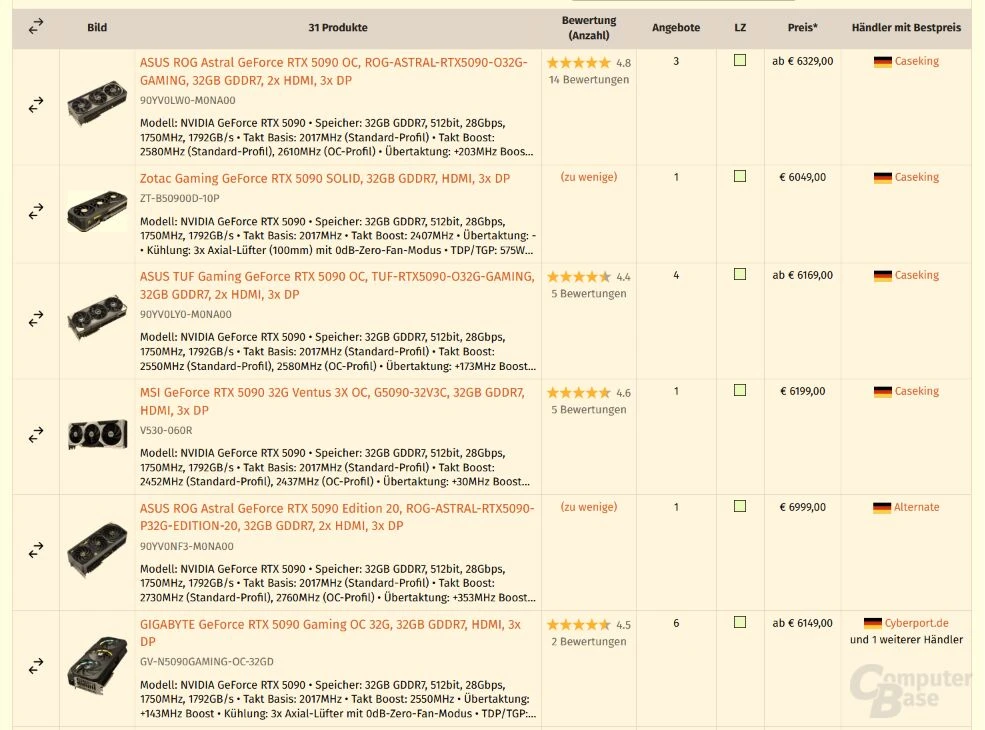Open Caseking link for ASUS TUF Gaming

pyautogui.click(x=917, y=275)
